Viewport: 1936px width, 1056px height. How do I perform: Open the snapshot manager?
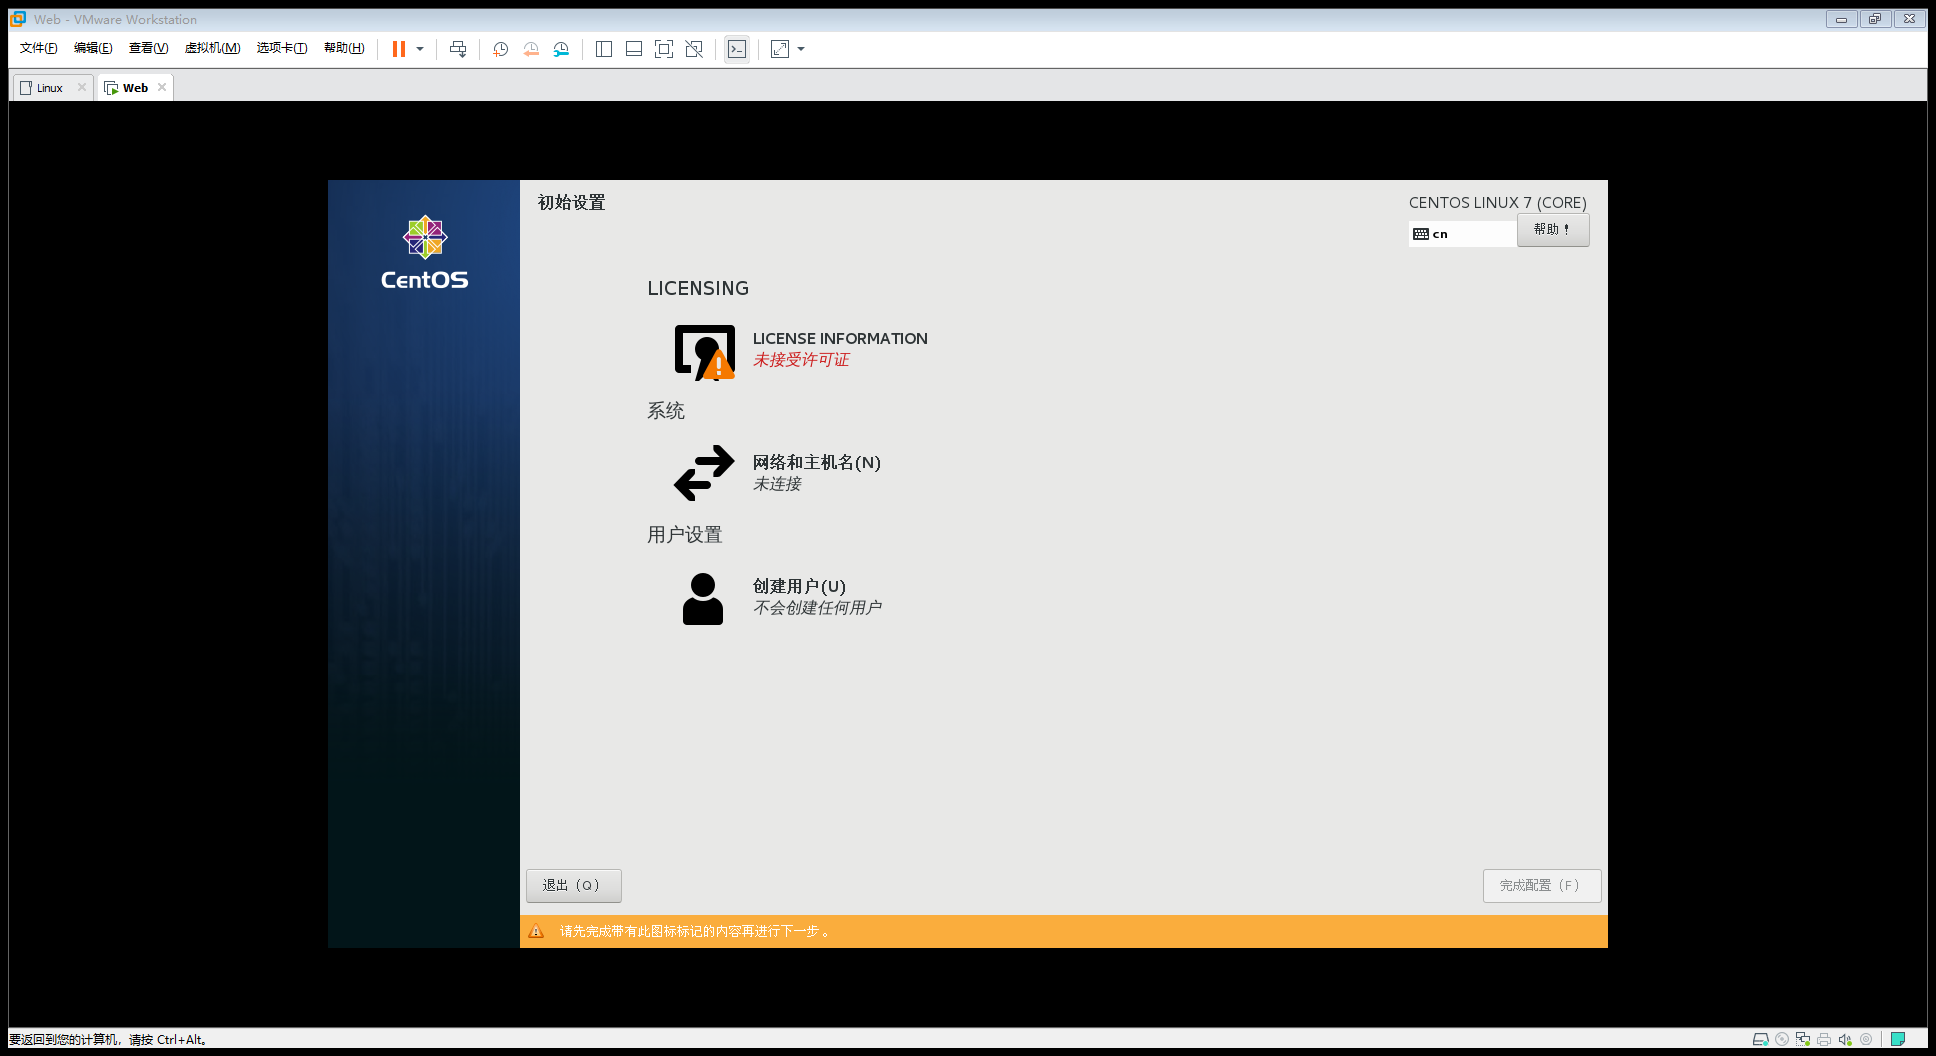561,49
